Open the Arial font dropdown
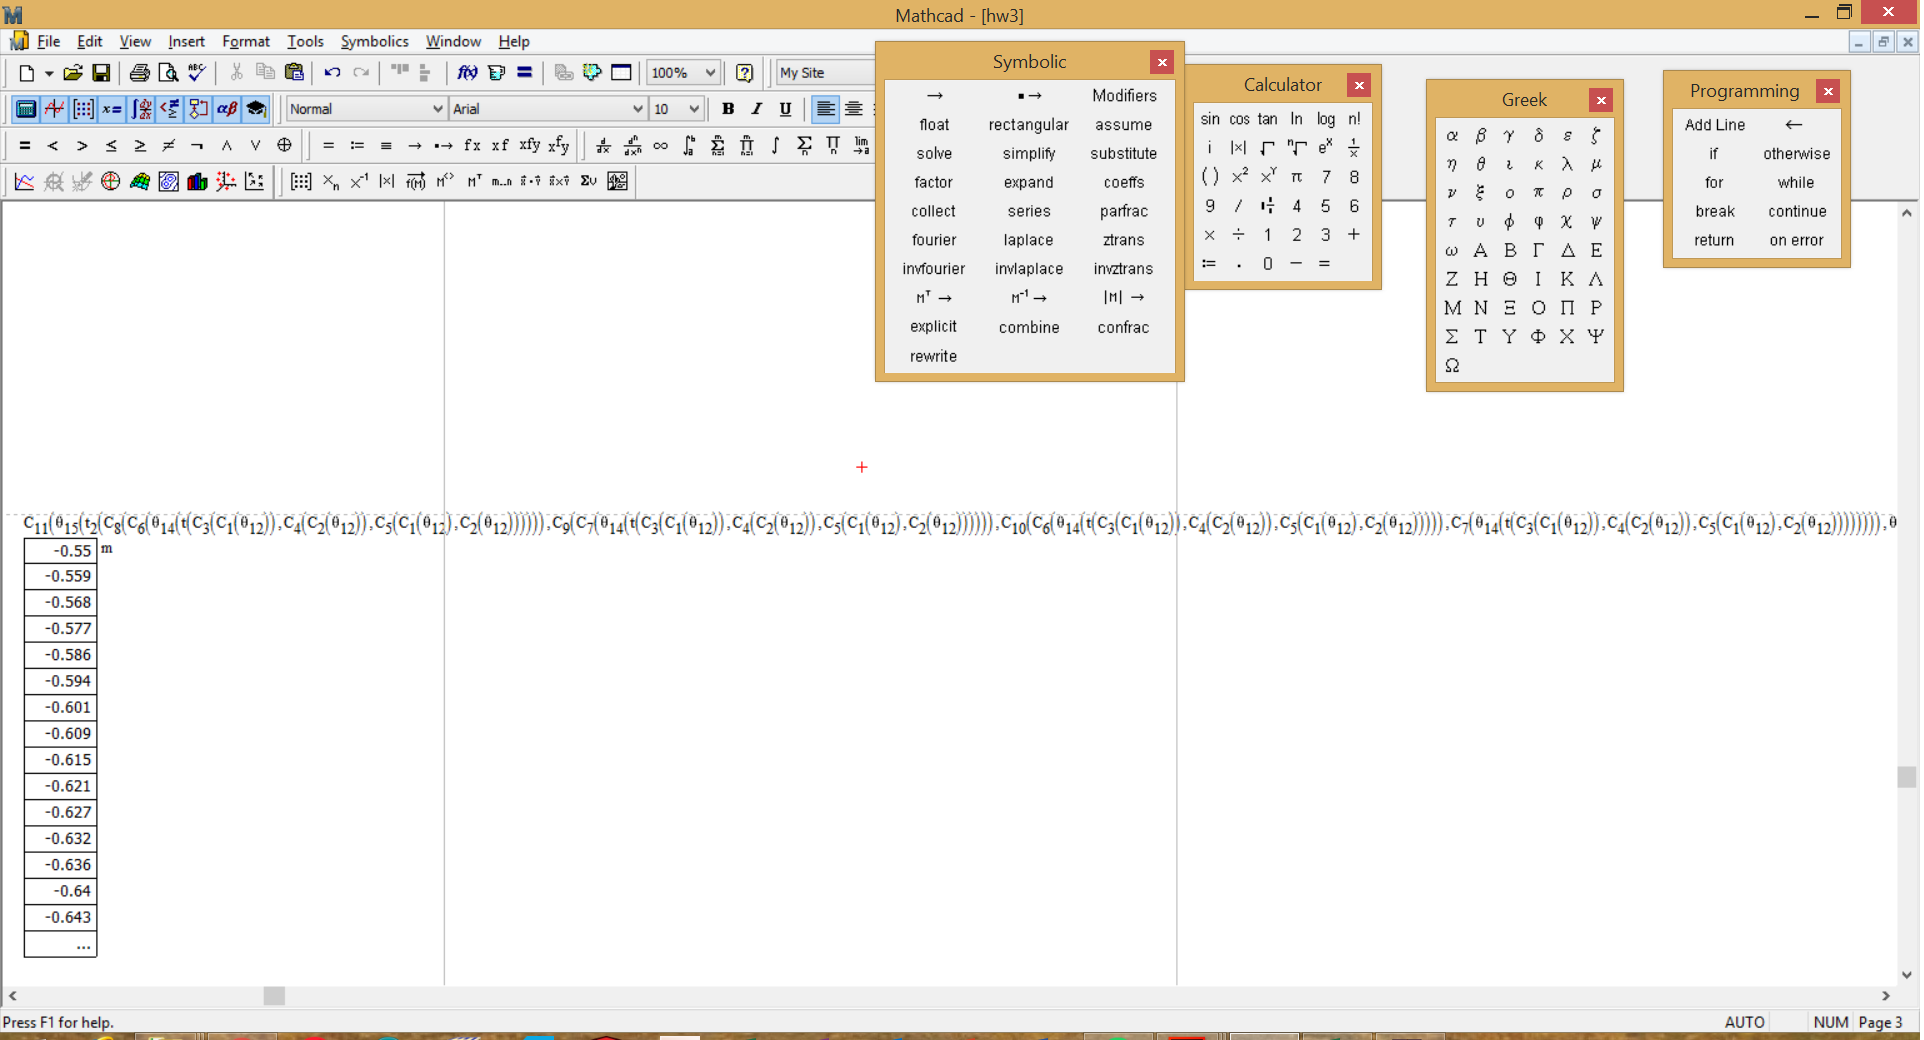 (637, 109)
